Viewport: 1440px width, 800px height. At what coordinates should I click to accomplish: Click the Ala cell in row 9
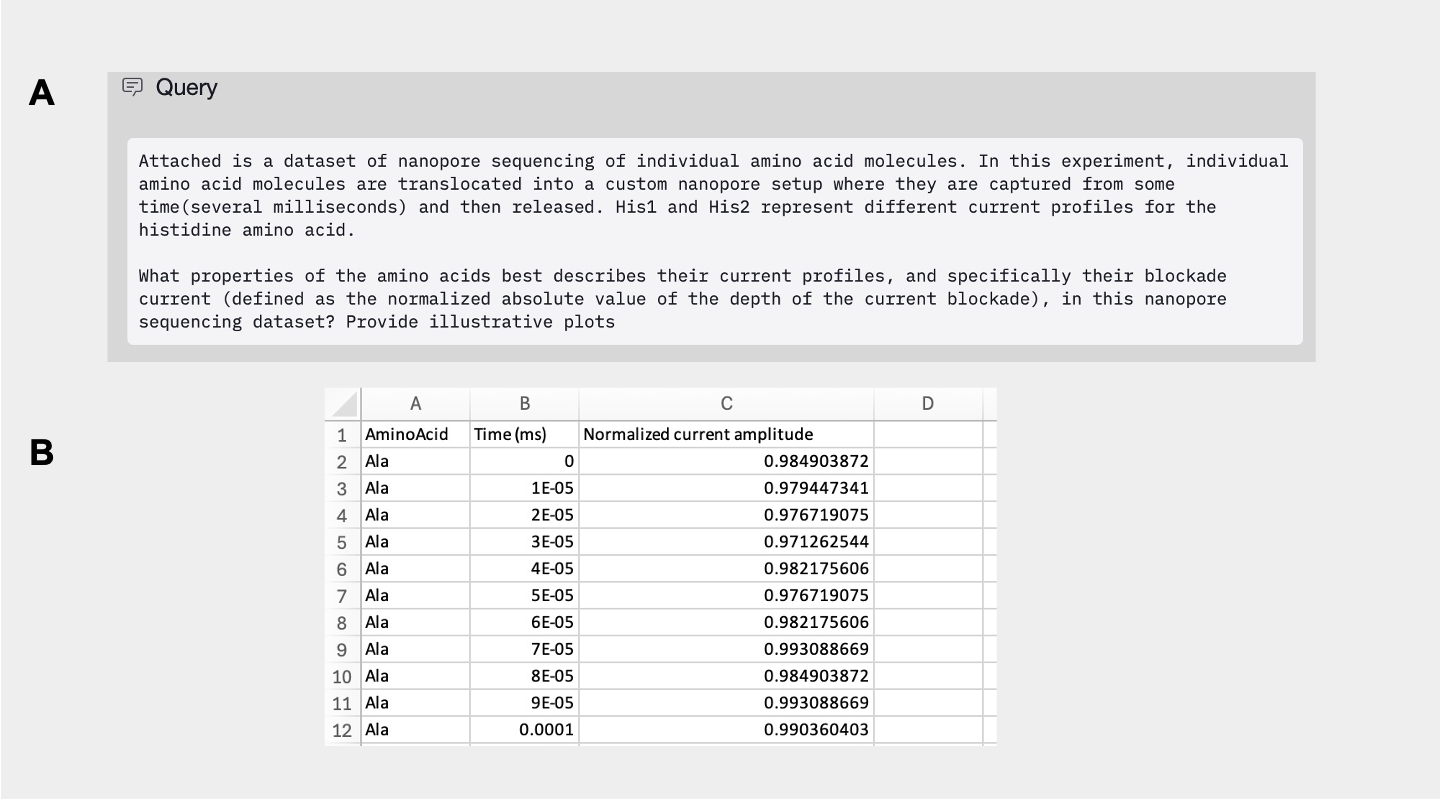(x=416, y=650)
